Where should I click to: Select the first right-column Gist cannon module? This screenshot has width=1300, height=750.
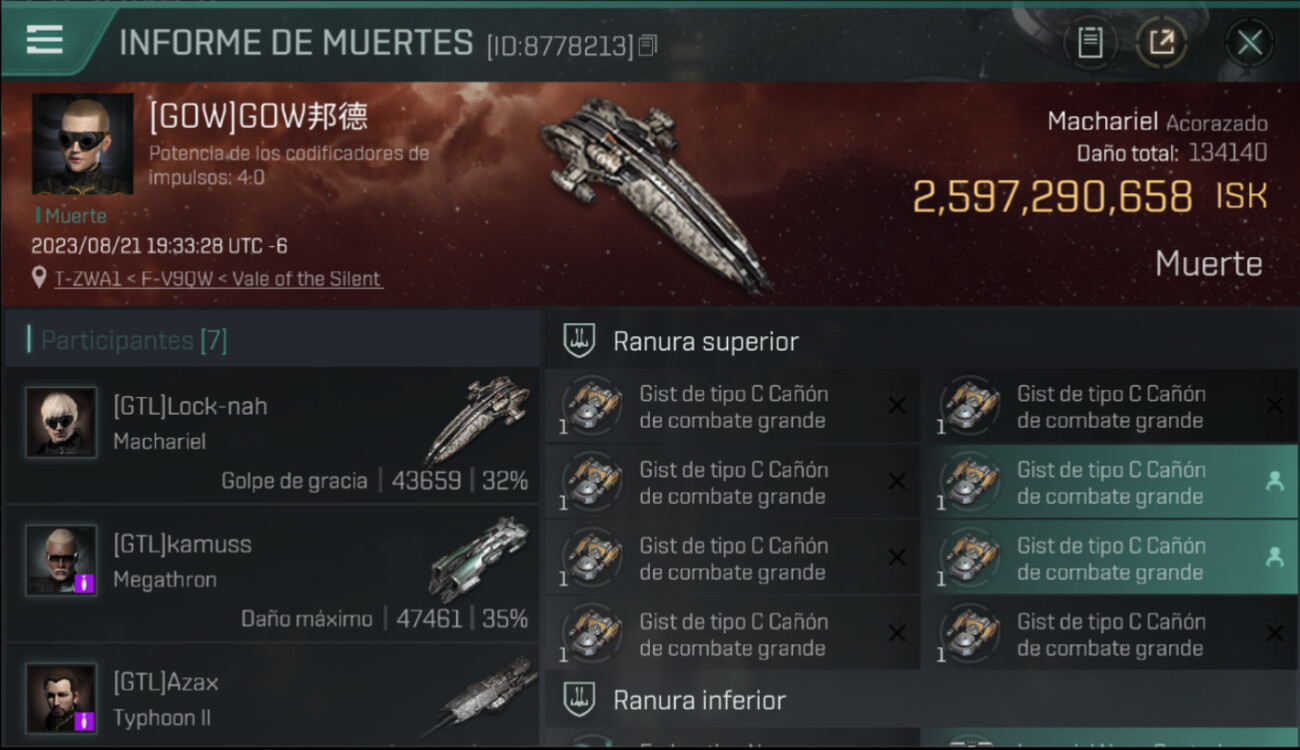[x=1110, y=406]
